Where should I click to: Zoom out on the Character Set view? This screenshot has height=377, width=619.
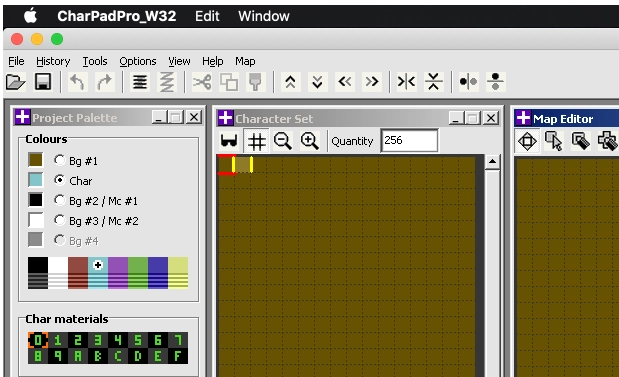(283, 141)
